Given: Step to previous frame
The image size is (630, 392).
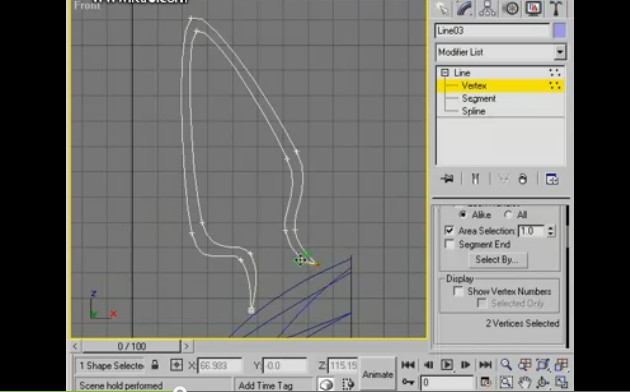Looking at the screenshot, I should click(428, 365).
